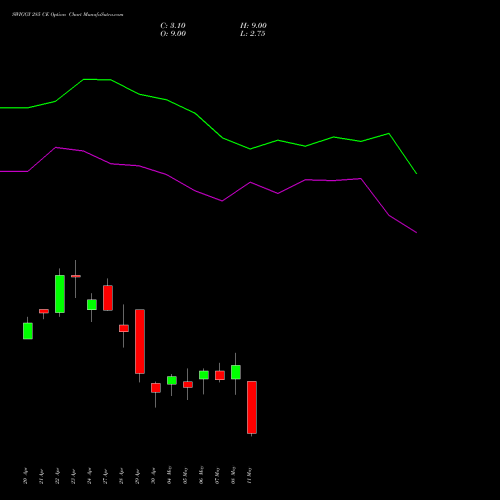Click the tall green candlestick above 22 Apr
This screenshot has height=500, width=500.
[60, 294]
